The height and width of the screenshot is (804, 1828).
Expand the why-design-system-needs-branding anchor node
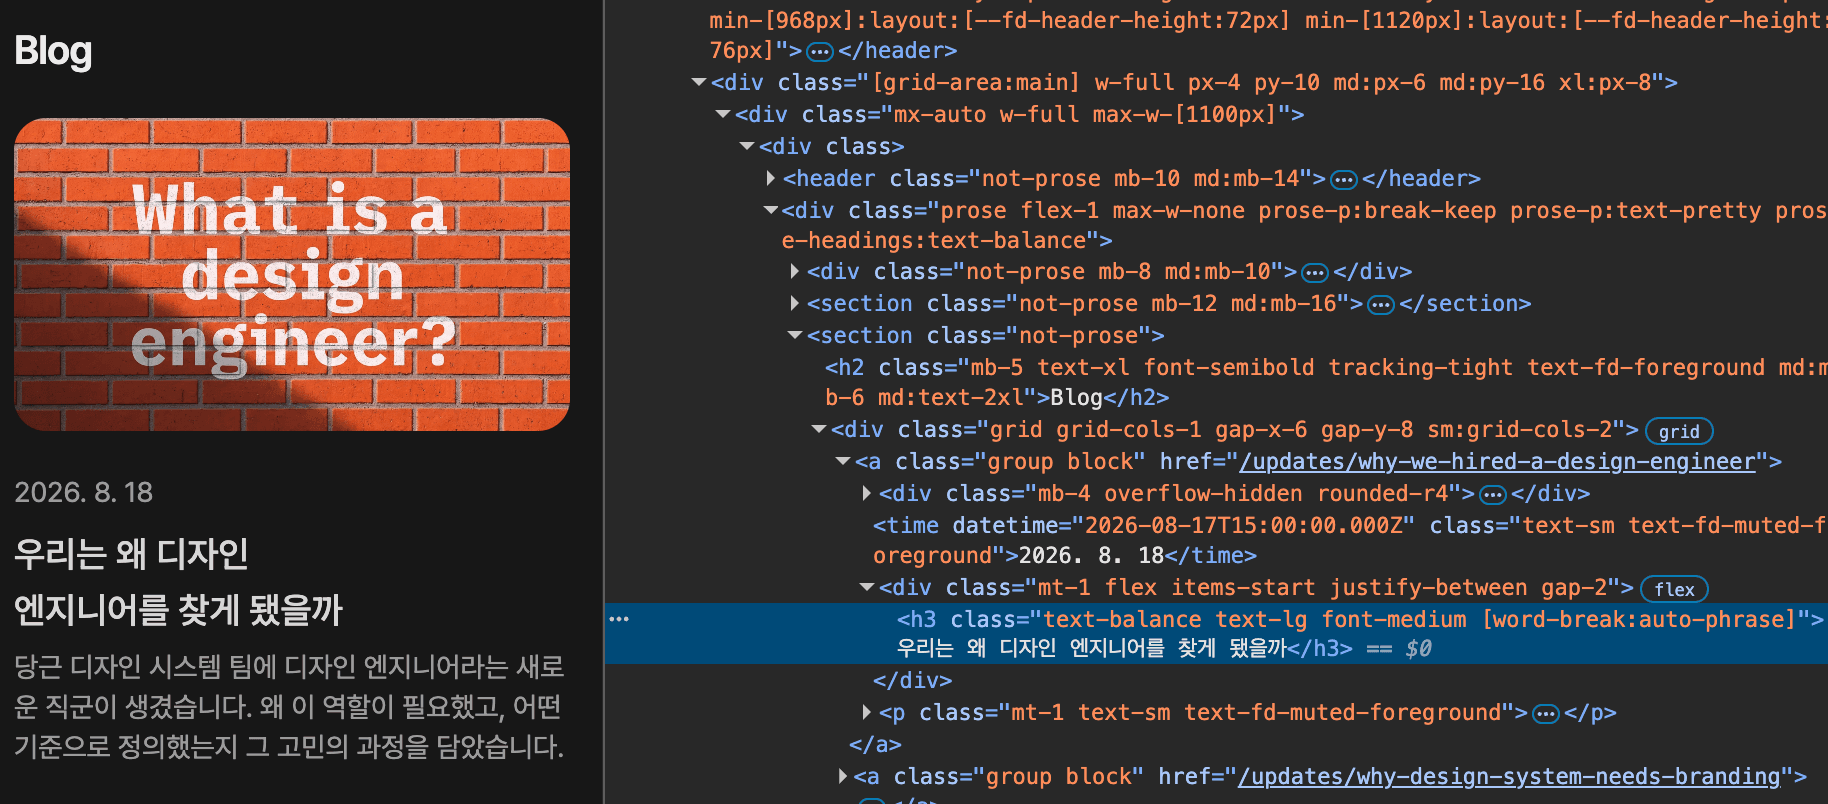(x=843, y=776)
